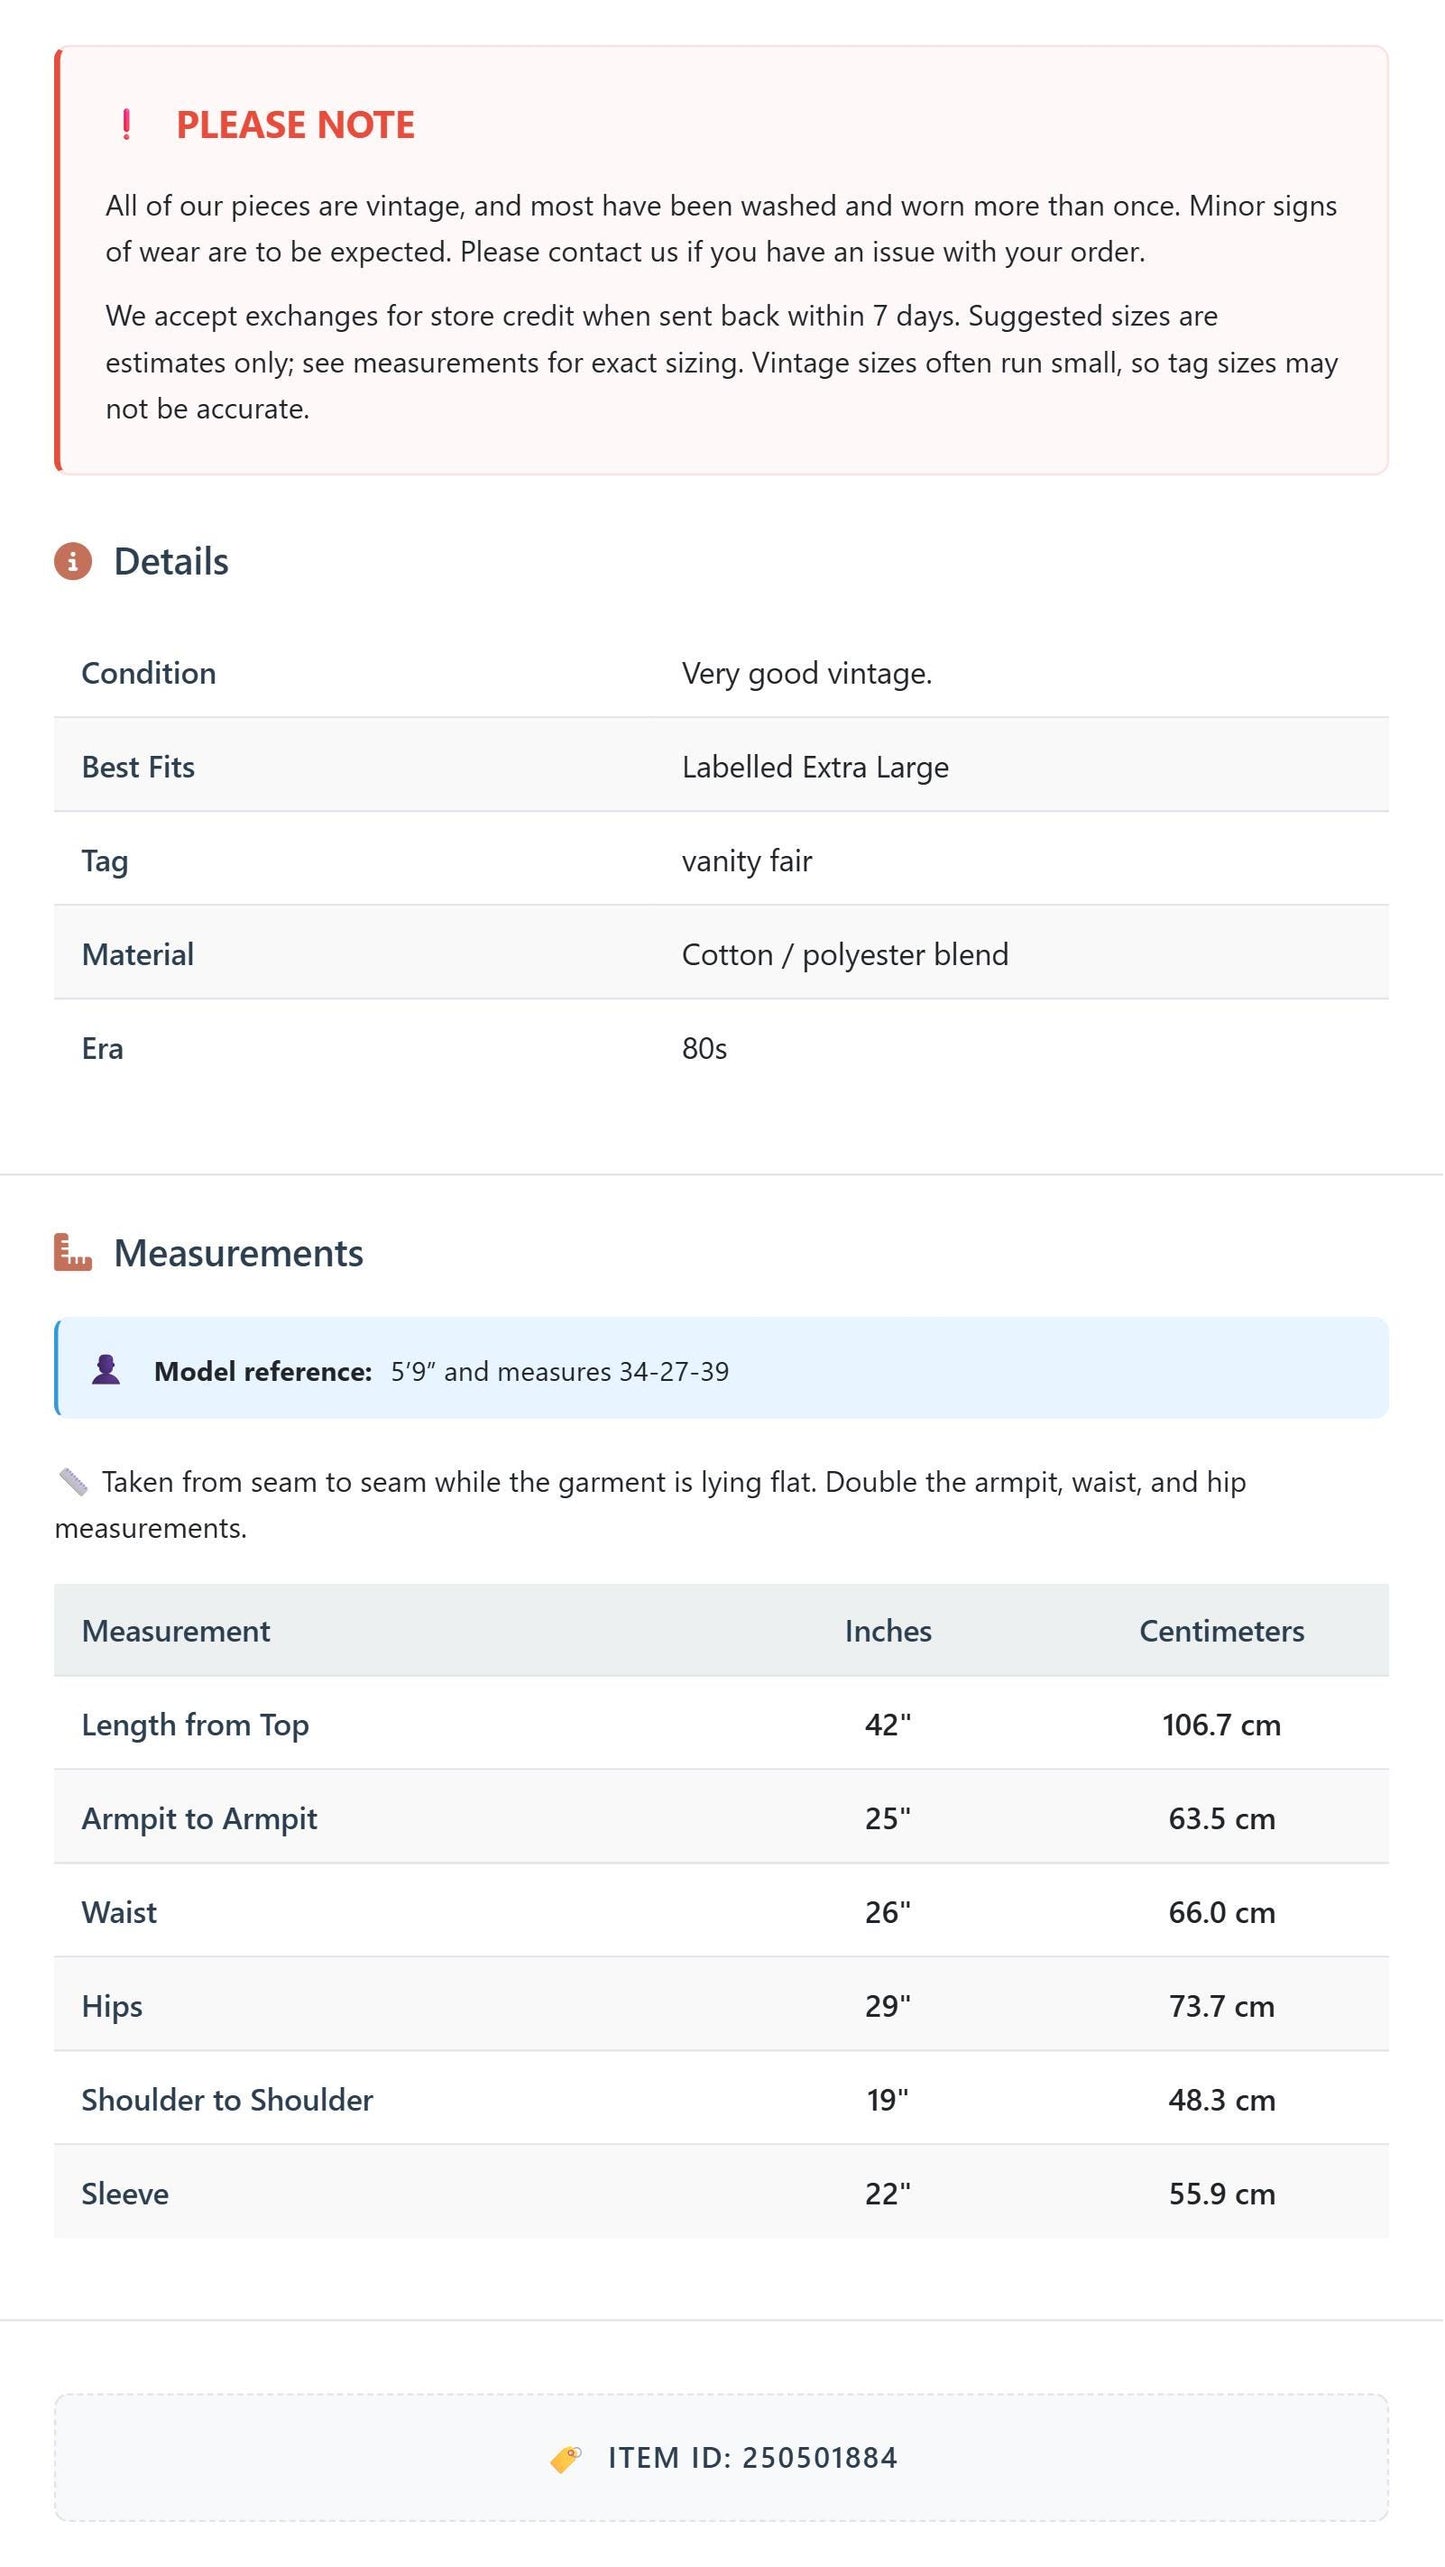Screen dimensions: 1445x2567
Task: Click the vanity fair tag value
Action: (747, 861)
